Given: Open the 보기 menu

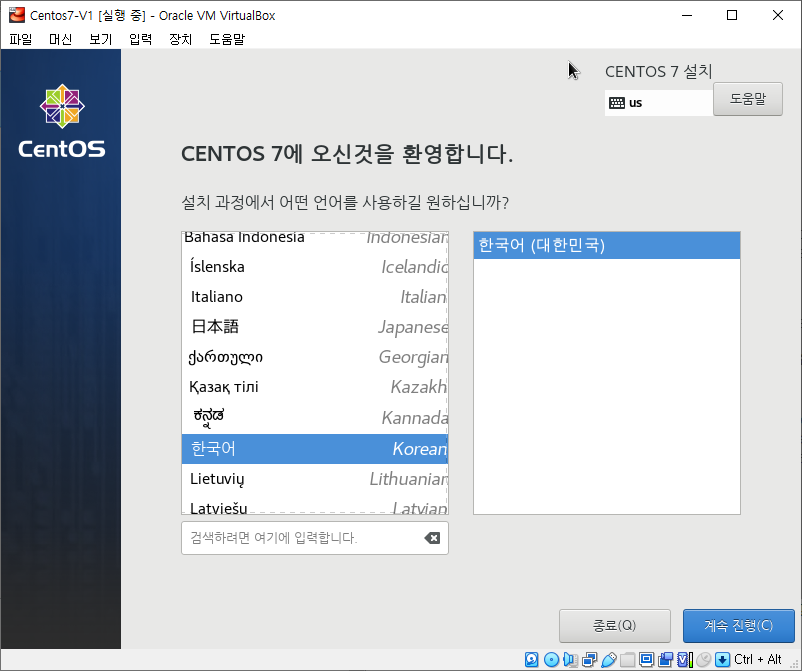Looking at the screenshot, I should coord(100,39).
